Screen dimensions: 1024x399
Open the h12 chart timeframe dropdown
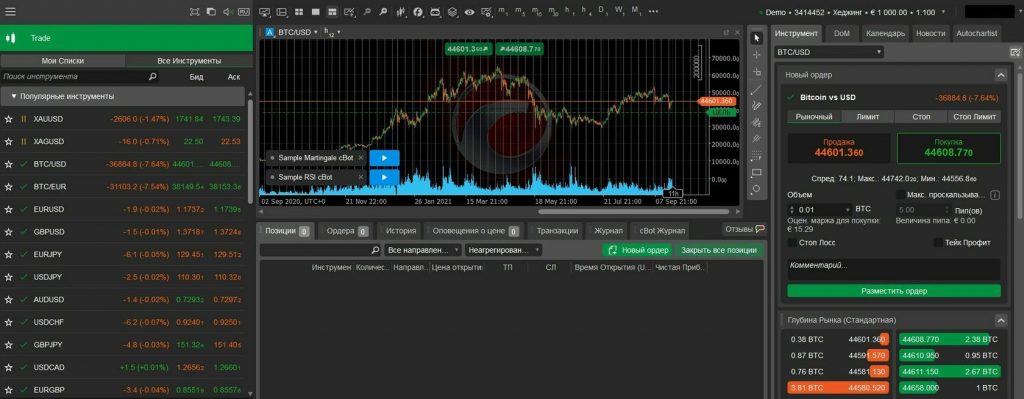[339, 32]
